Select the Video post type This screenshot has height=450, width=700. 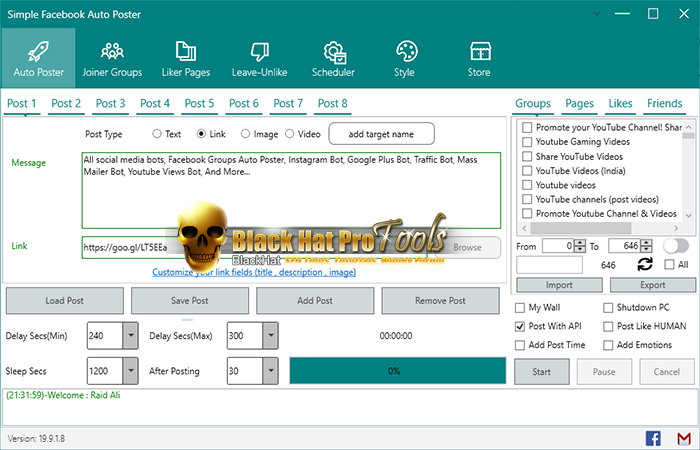click(290, 133)
